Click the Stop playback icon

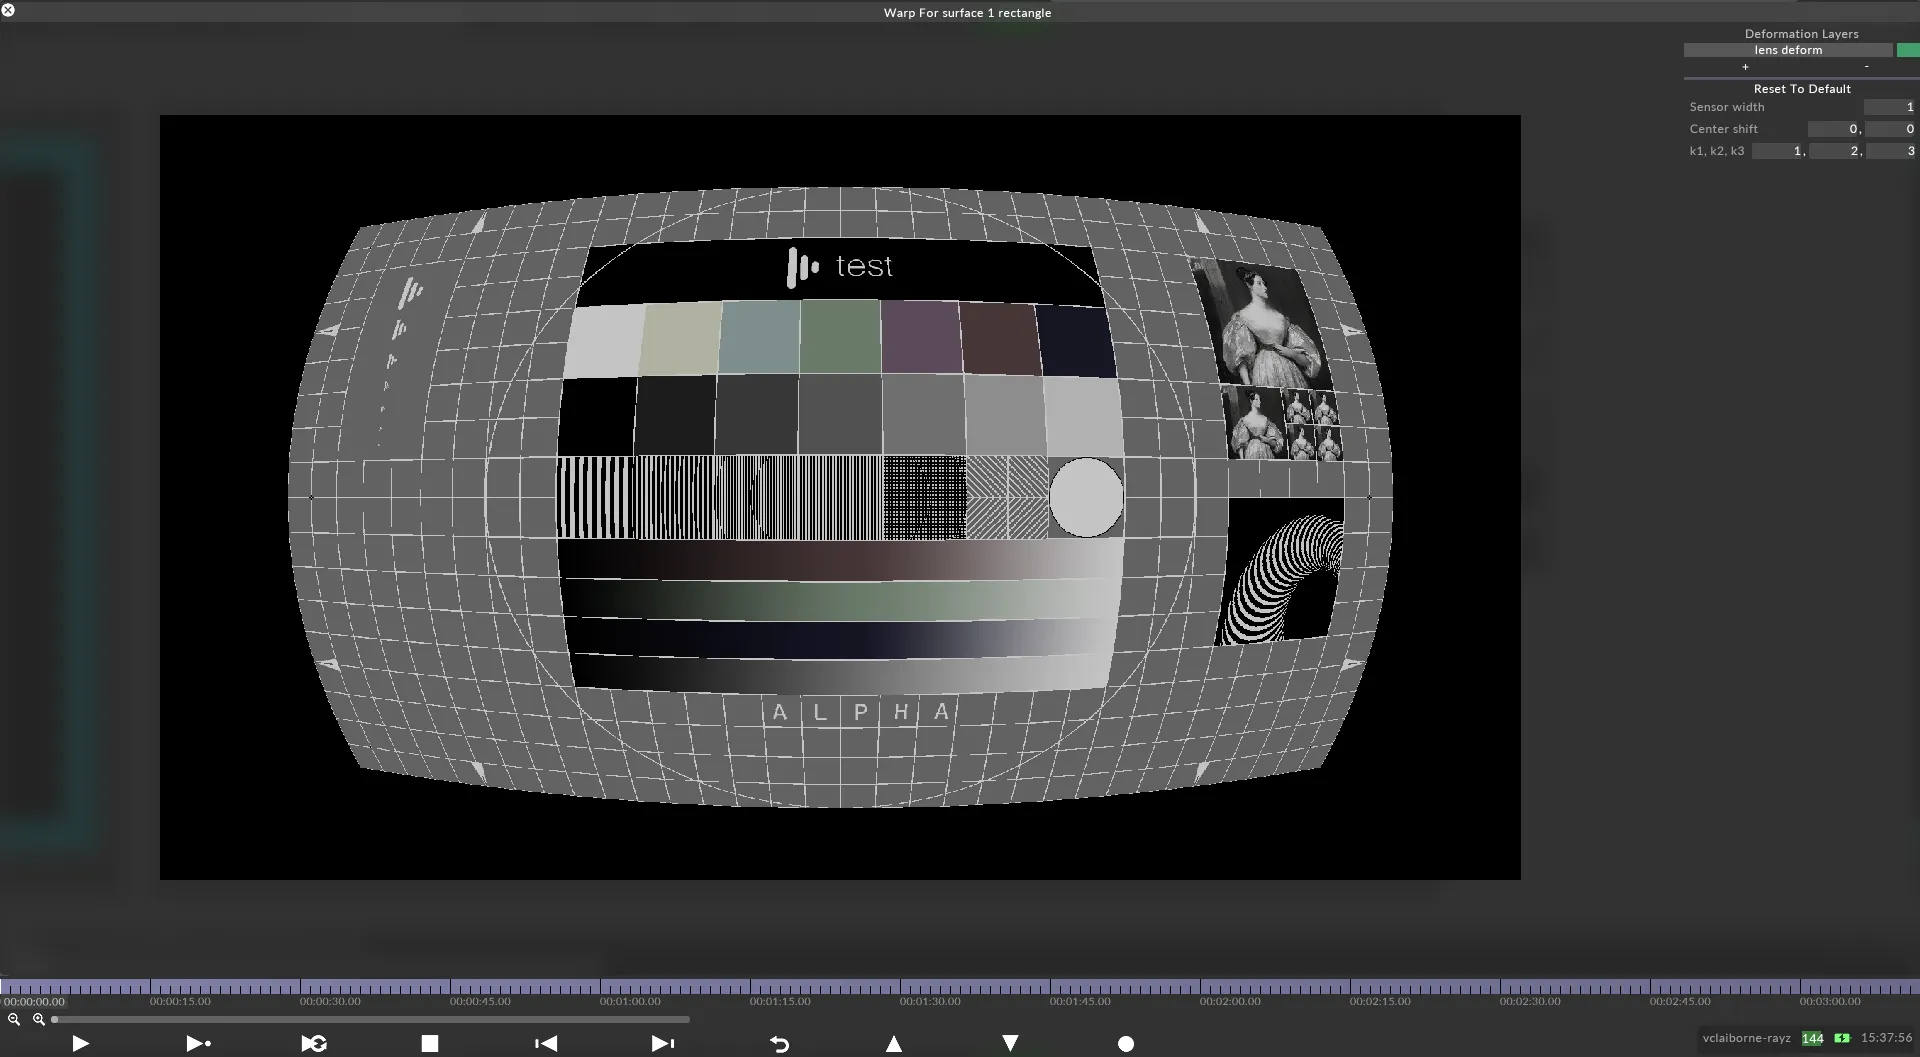click(x=429, y=1044)
